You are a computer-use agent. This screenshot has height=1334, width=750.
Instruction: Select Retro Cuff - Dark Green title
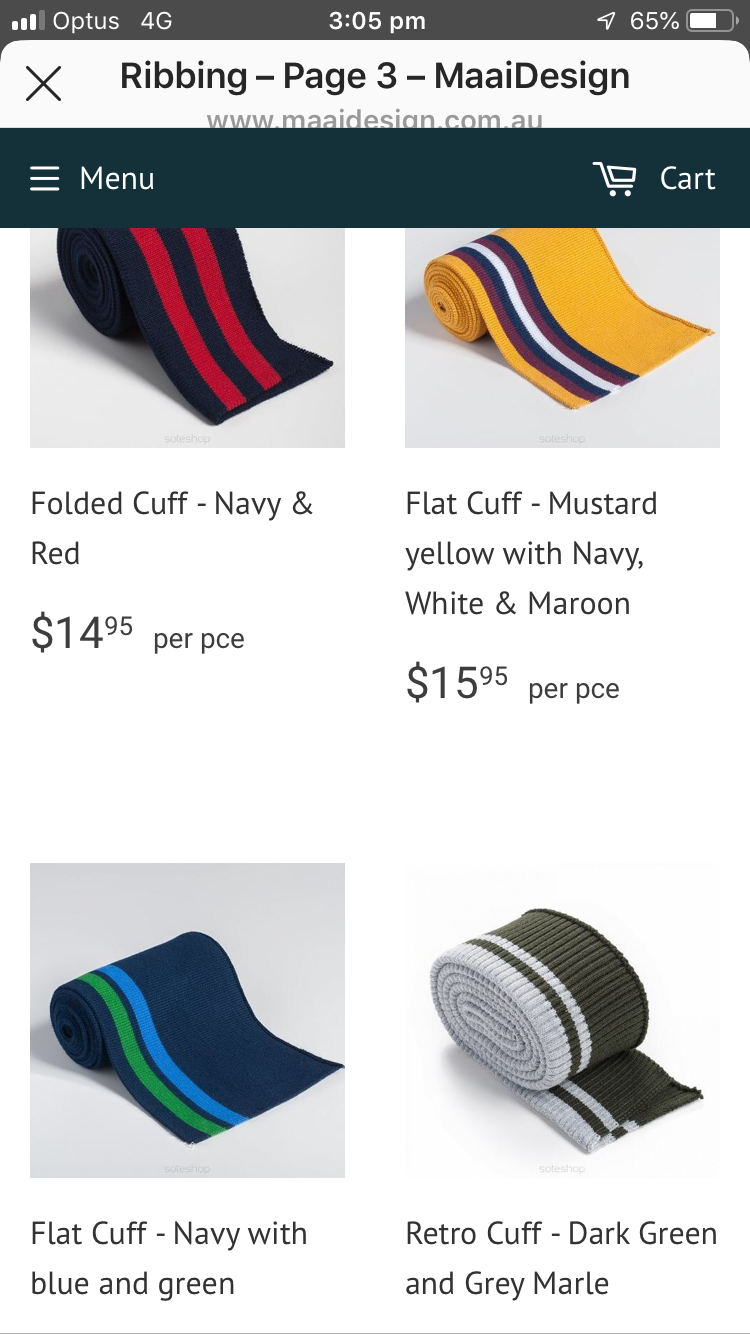561,1258
